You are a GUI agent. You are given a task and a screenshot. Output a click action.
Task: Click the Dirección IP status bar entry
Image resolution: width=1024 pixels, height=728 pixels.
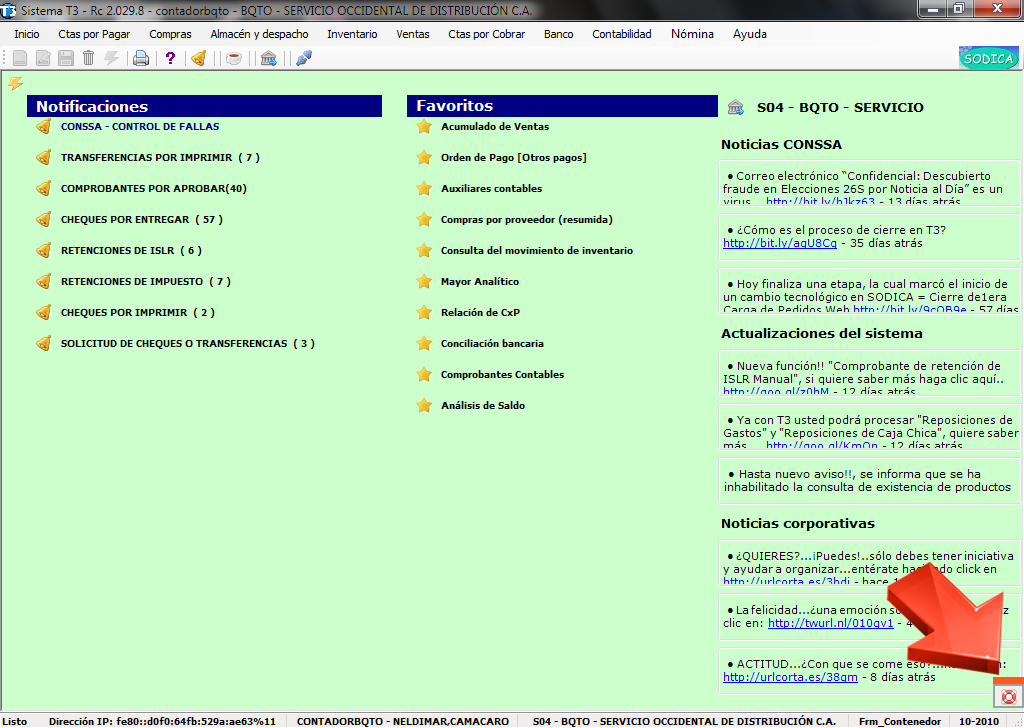[x=162, y=721]
